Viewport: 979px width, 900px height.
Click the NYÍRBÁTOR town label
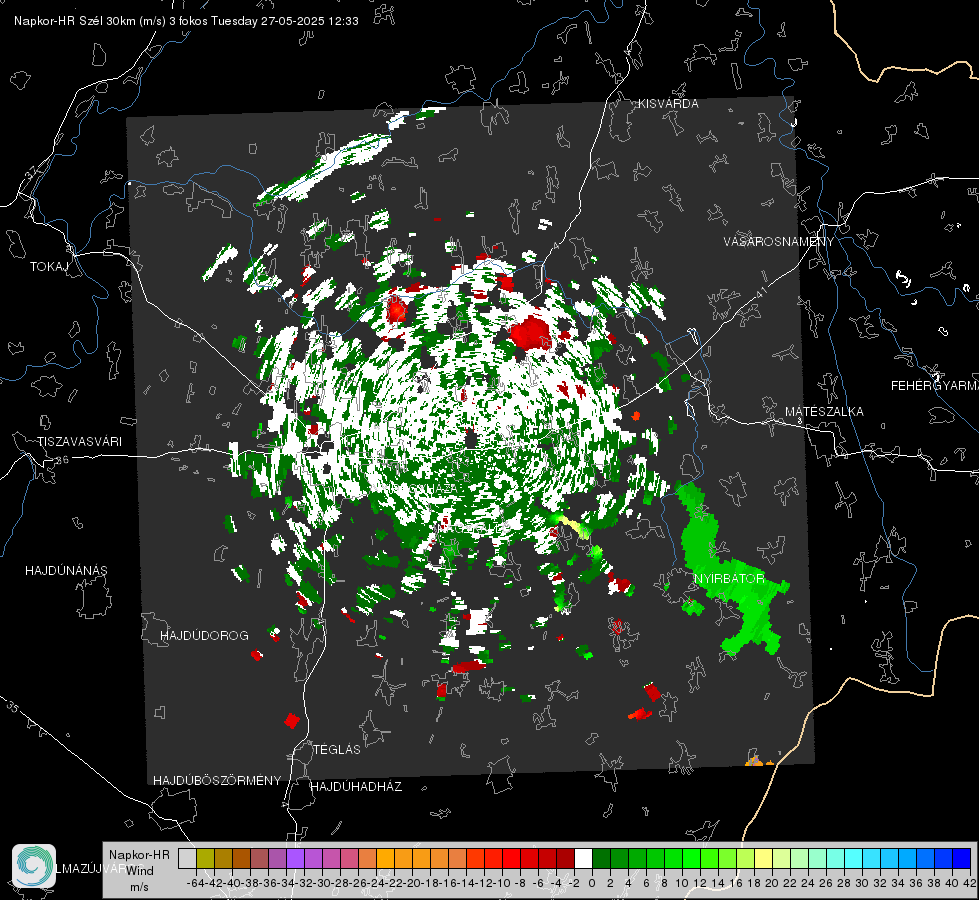729,579
